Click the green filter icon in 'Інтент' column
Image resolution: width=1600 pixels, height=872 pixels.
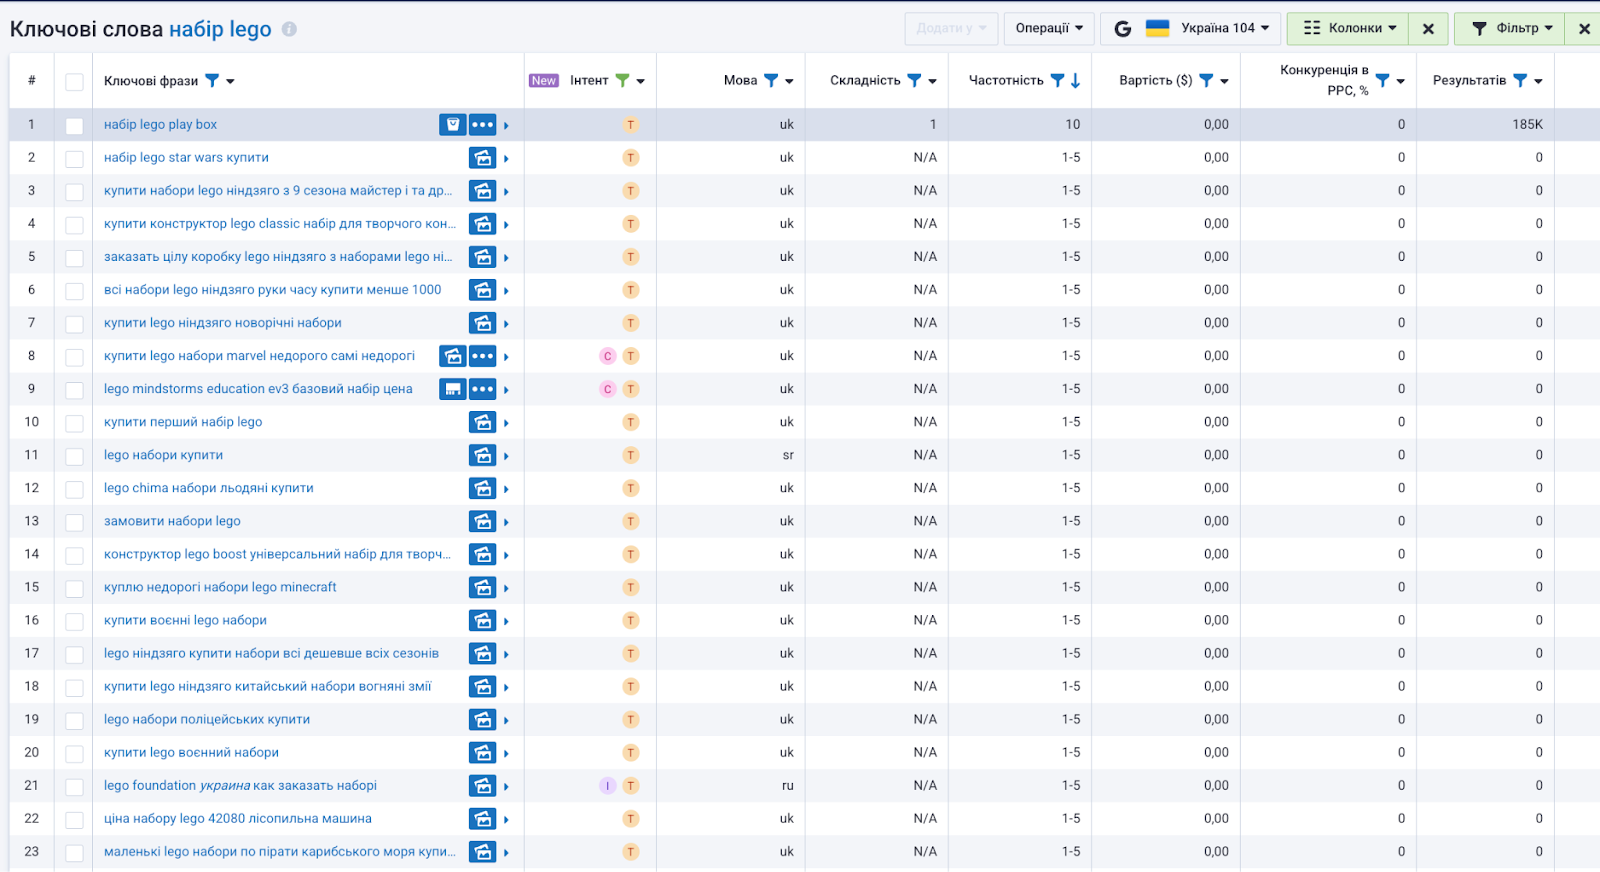tap(622, 81)
